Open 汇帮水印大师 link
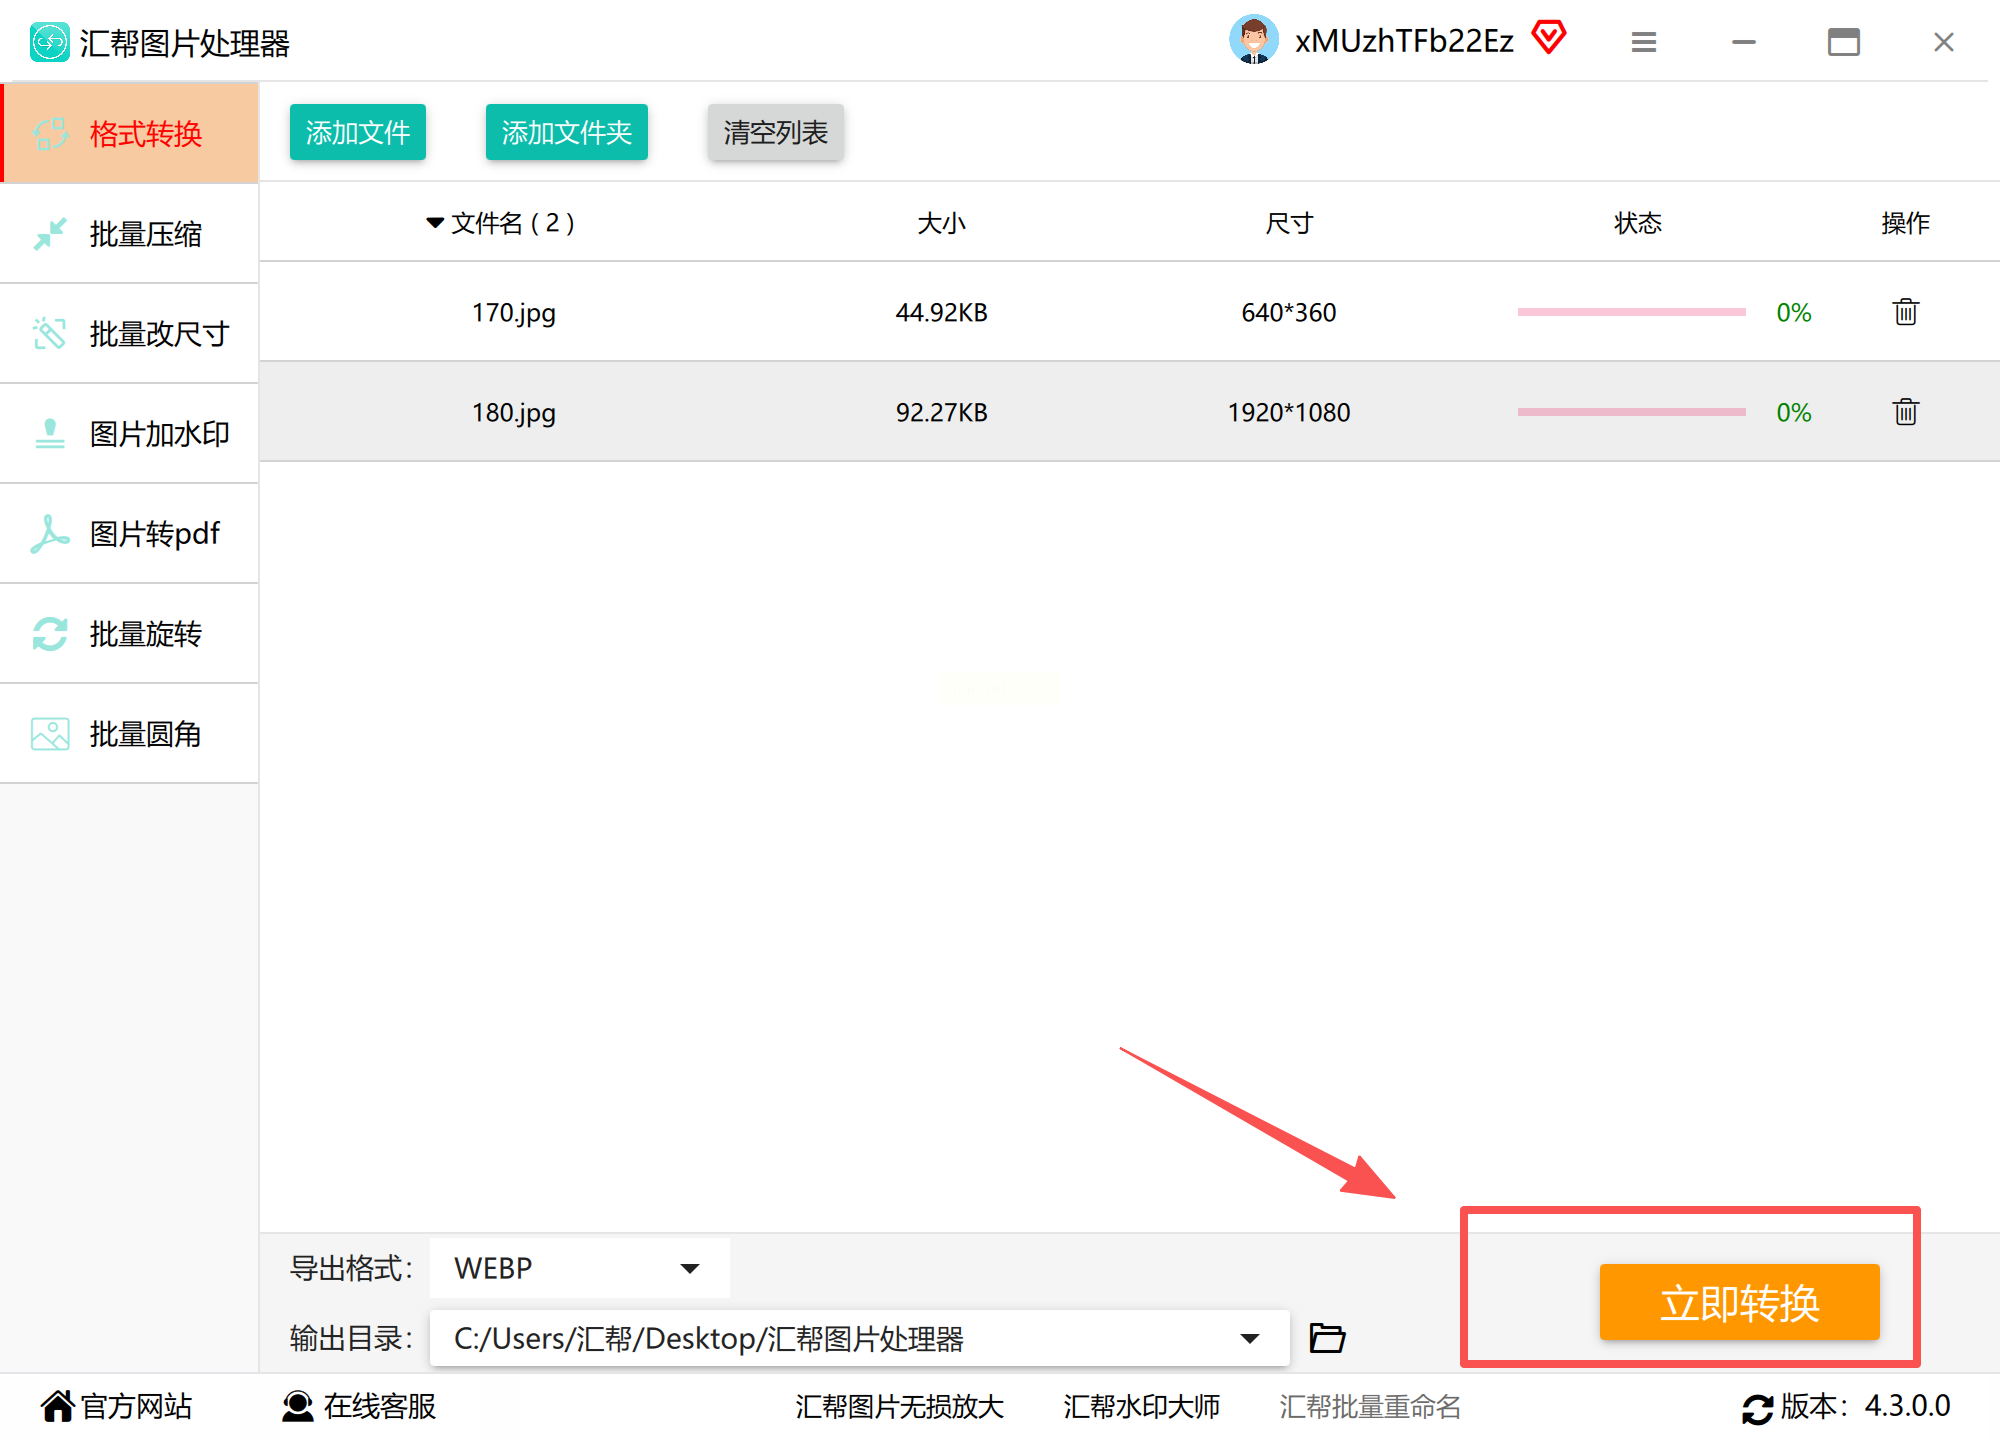The height and width of the screenshot is (1440, 2000). (x=1141, y=1407)
